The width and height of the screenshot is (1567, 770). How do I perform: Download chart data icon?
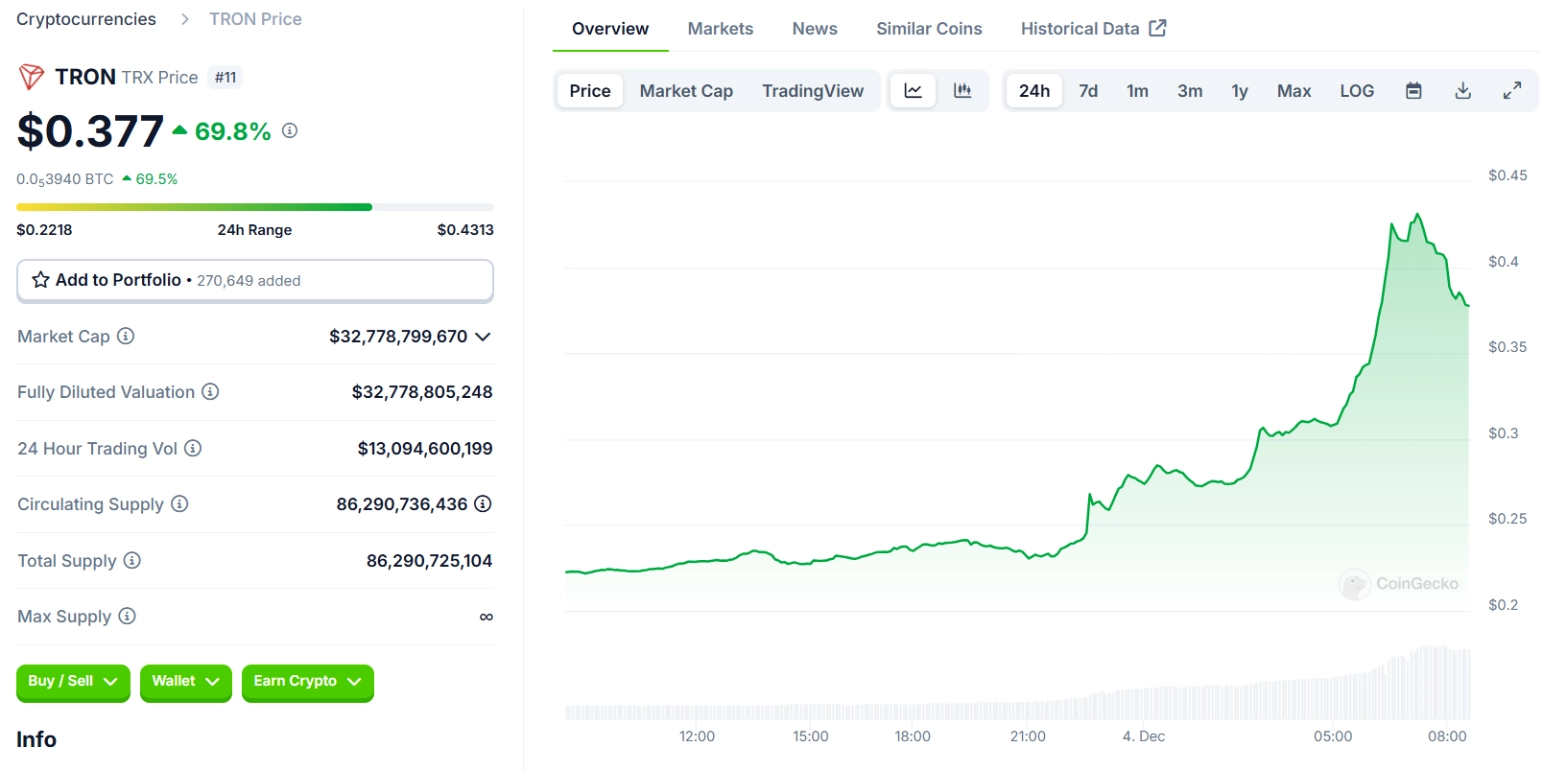tap(1463, 91)
